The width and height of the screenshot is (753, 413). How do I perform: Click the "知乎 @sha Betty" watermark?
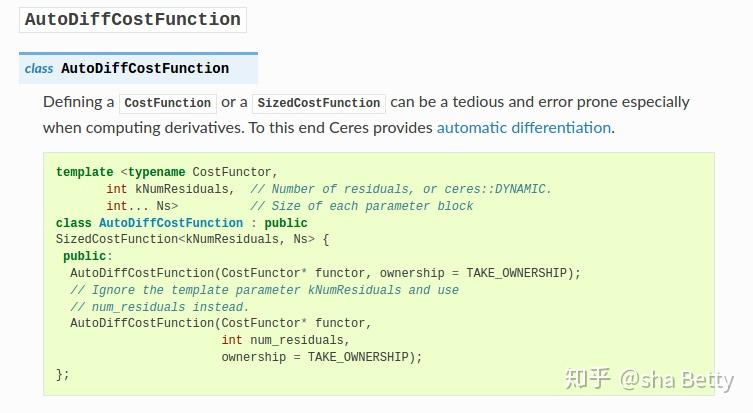[649, 380]
